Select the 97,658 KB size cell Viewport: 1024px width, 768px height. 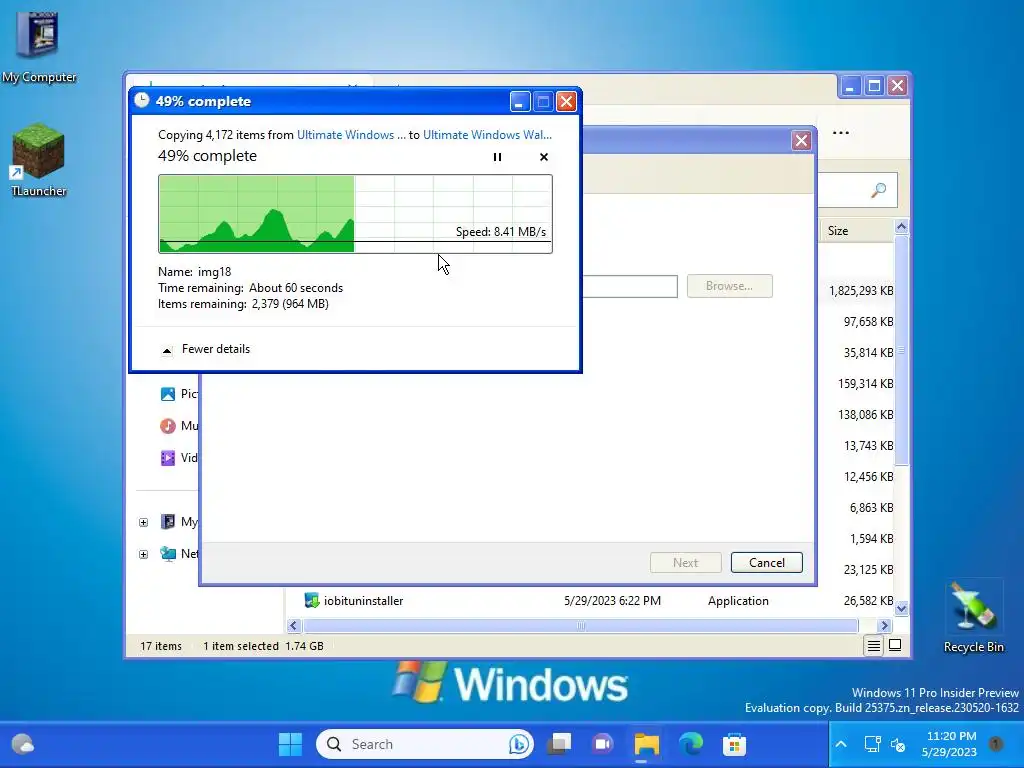pos(868,321)
